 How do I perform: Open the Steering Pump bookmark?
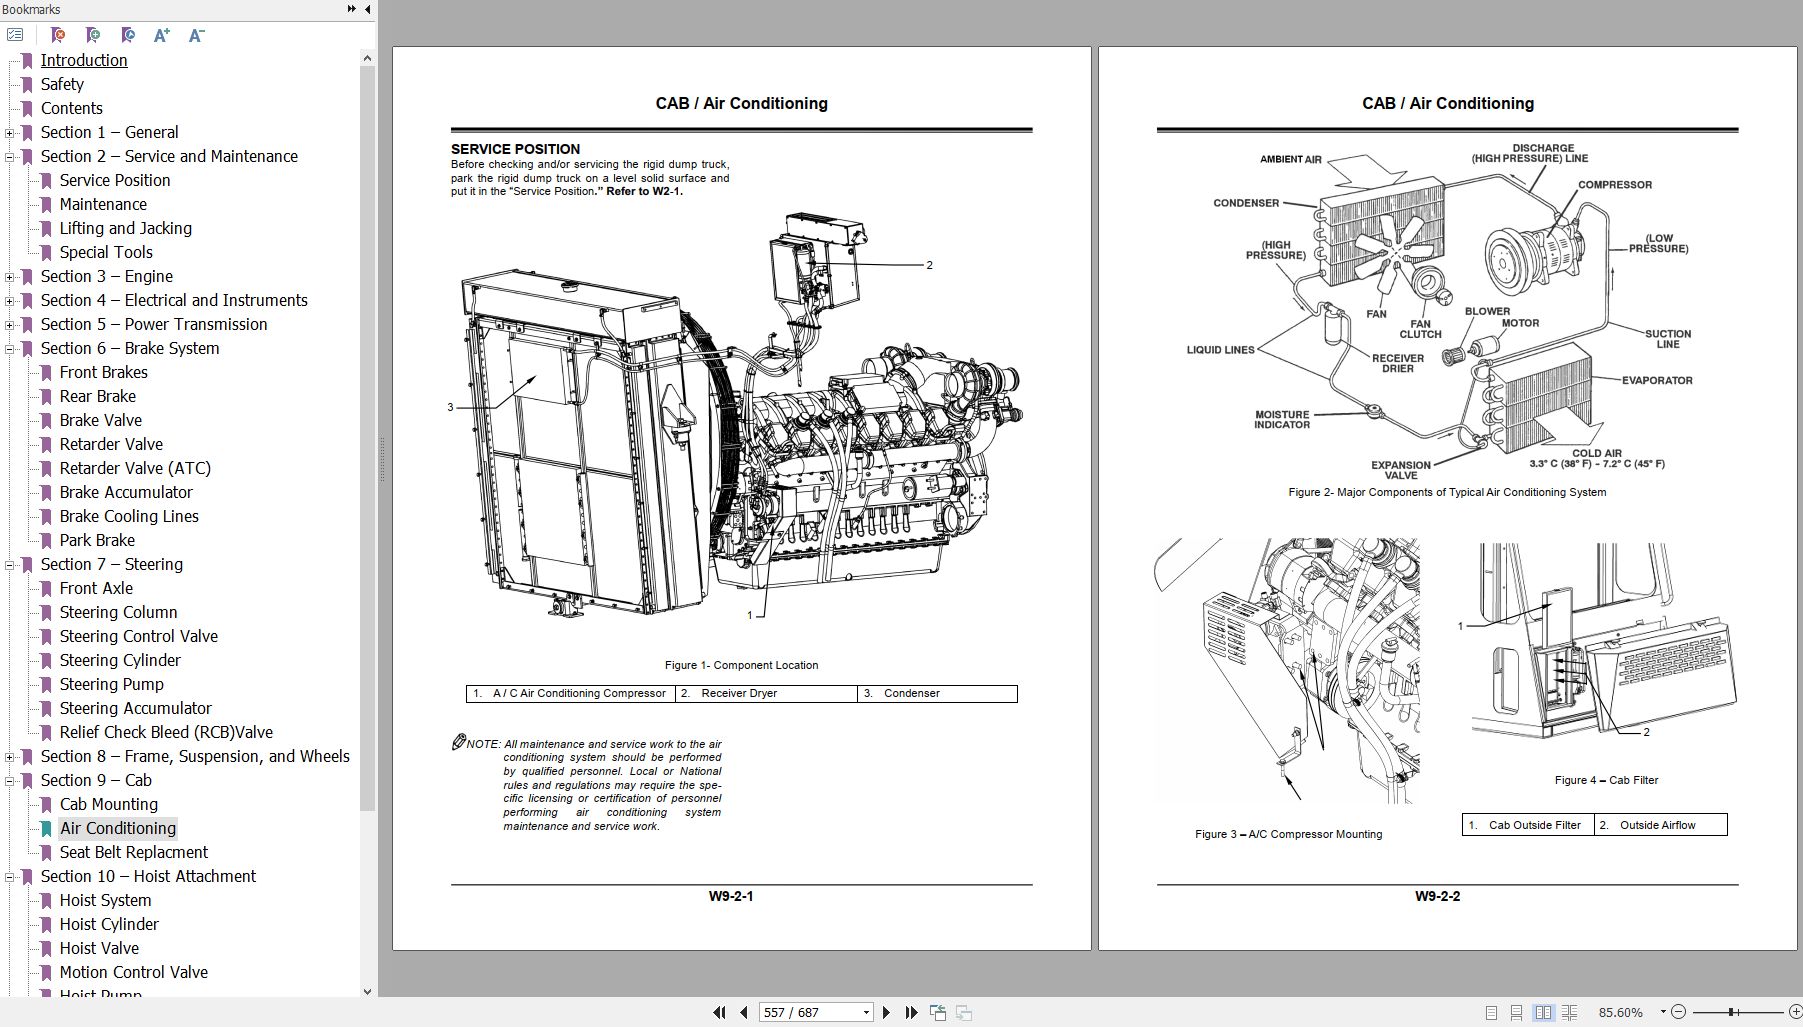111,684
